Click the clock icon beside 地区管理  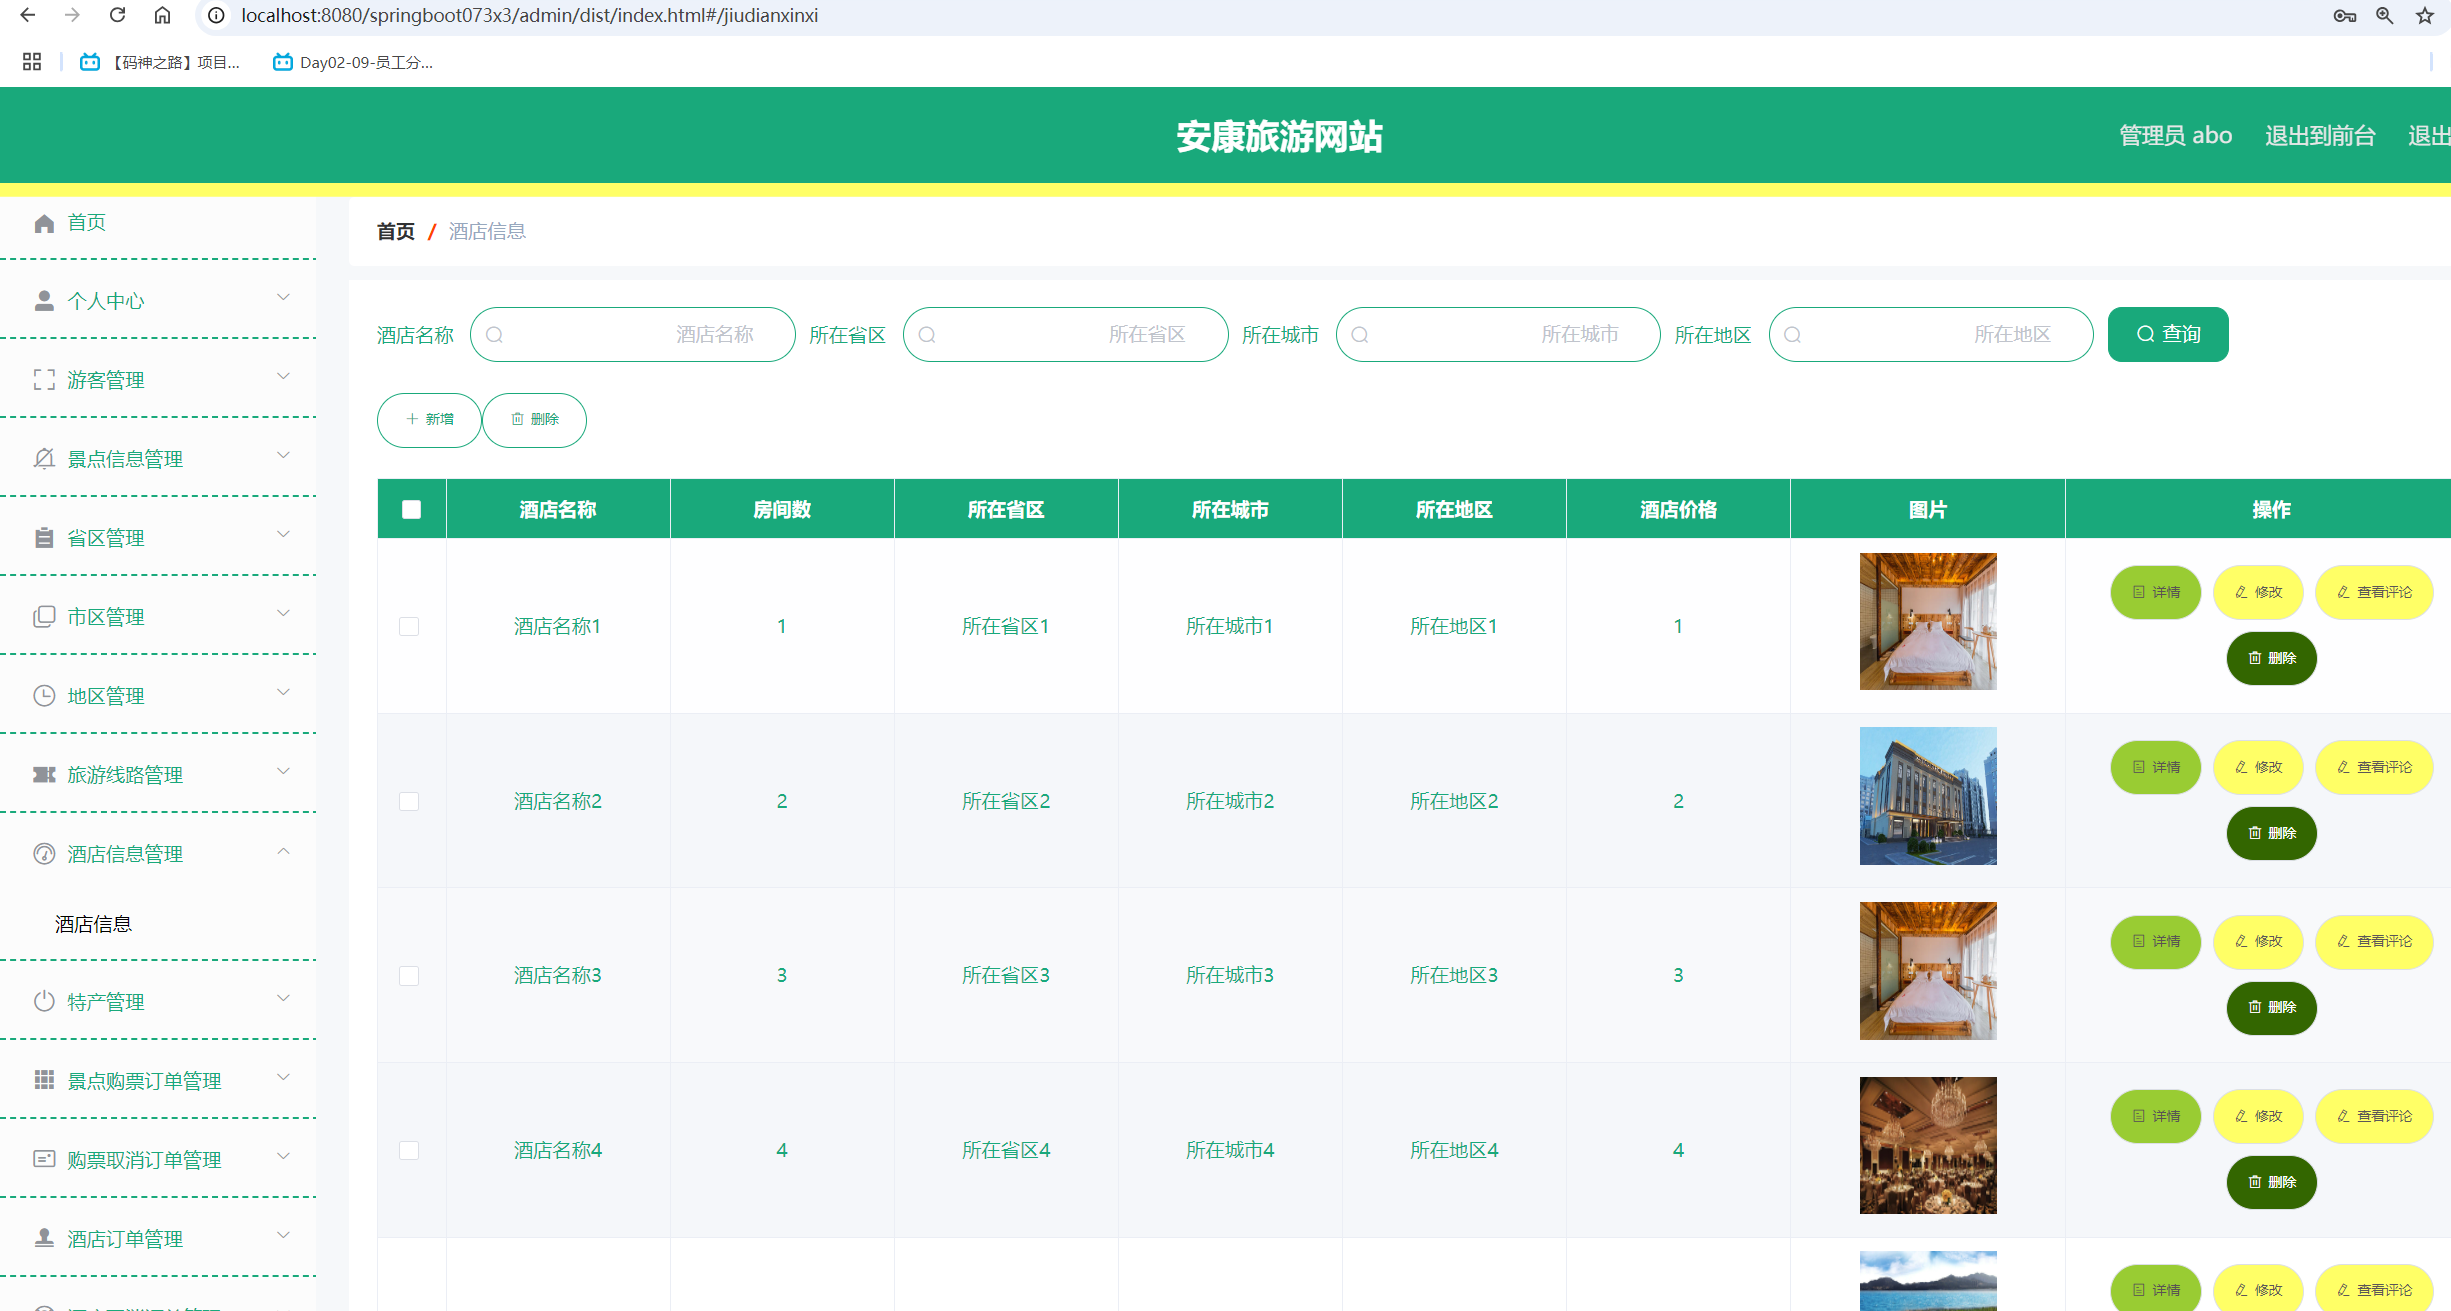coord(44,695)
